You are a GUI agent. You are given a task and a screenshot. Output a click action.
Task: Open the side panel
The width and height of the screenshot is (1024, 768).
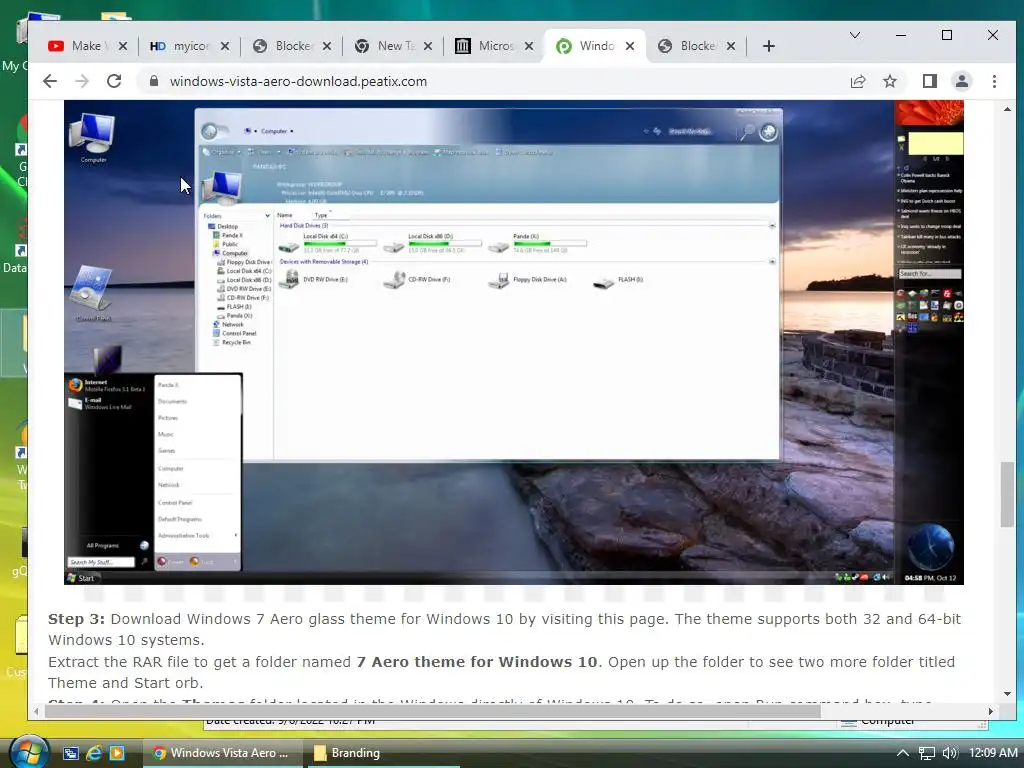[929, 81]
